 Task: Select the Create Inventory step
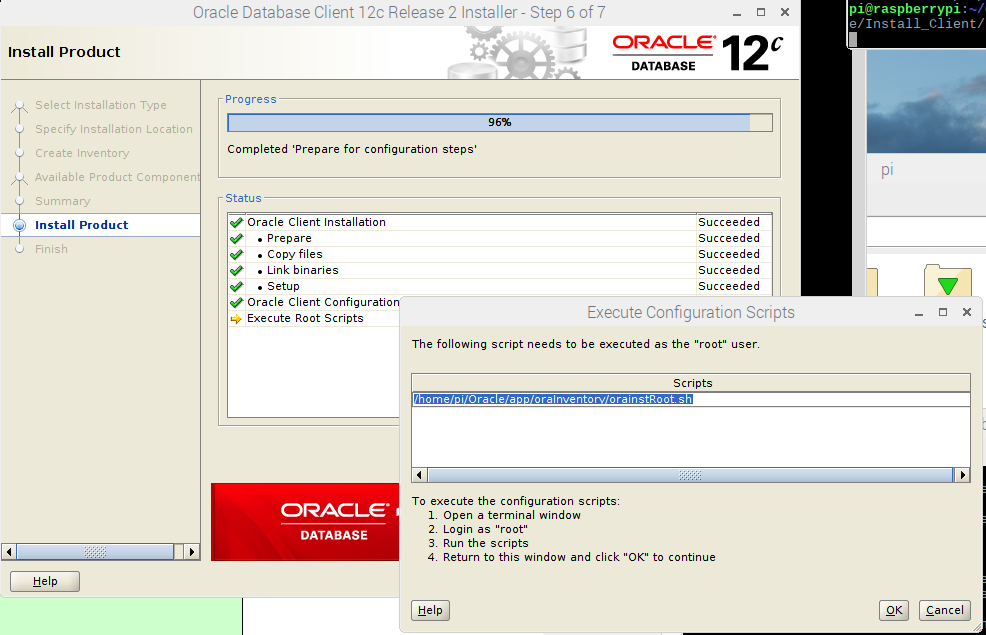click(x=82, y=153)
